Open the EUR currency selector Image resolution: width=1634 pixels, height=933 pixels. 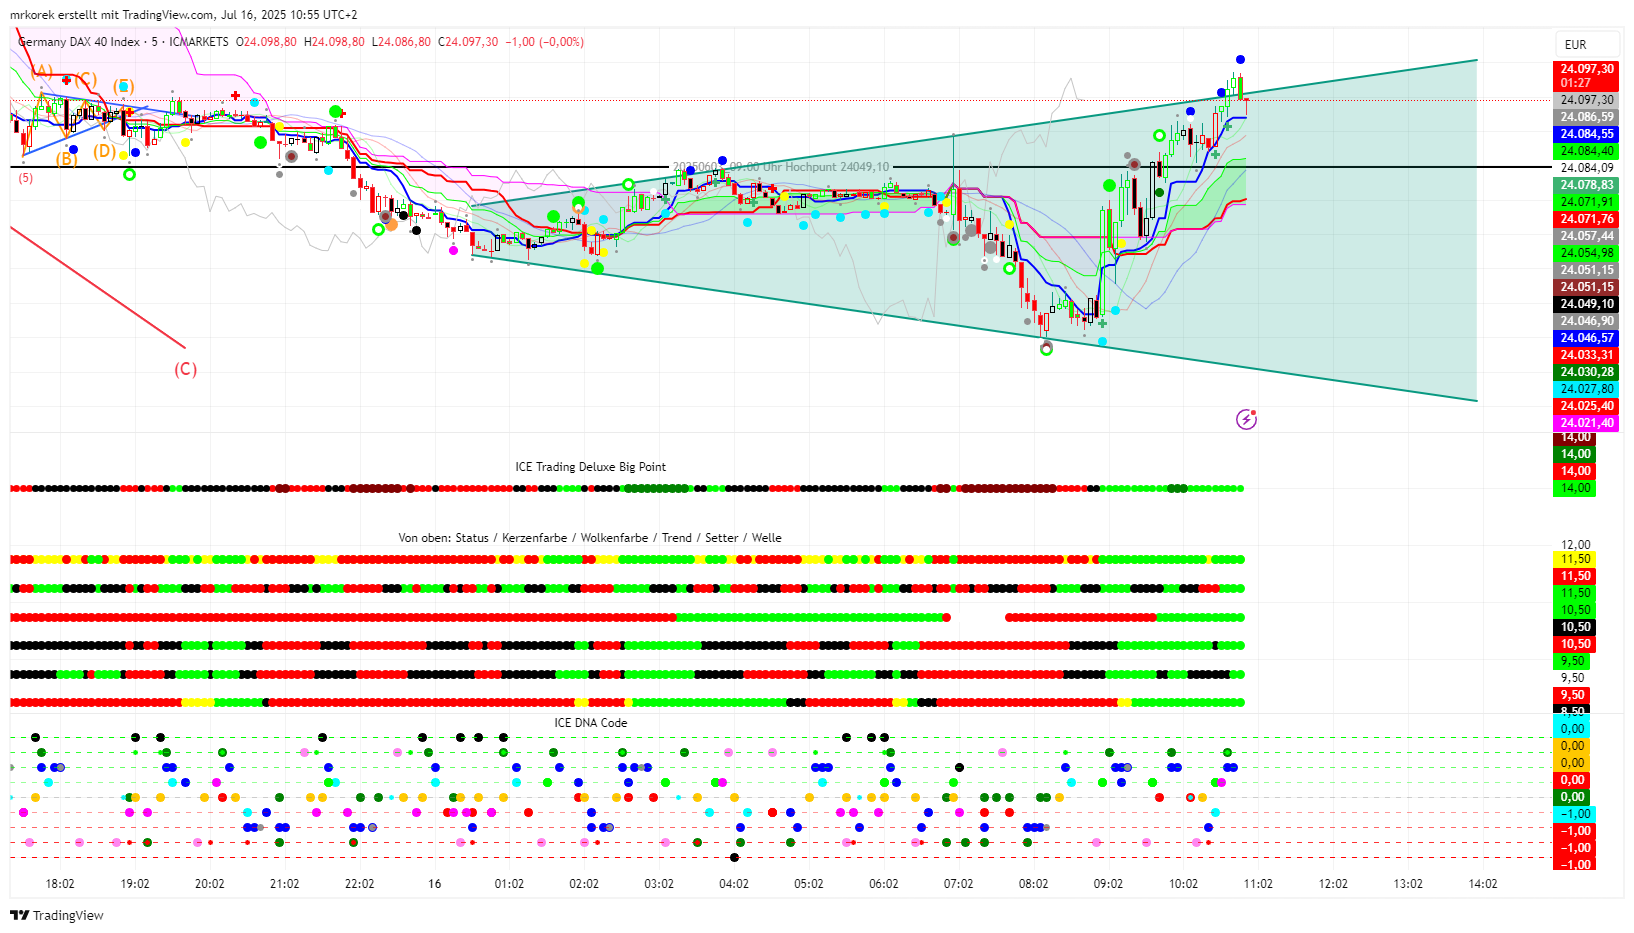[x=1576, y=45]
